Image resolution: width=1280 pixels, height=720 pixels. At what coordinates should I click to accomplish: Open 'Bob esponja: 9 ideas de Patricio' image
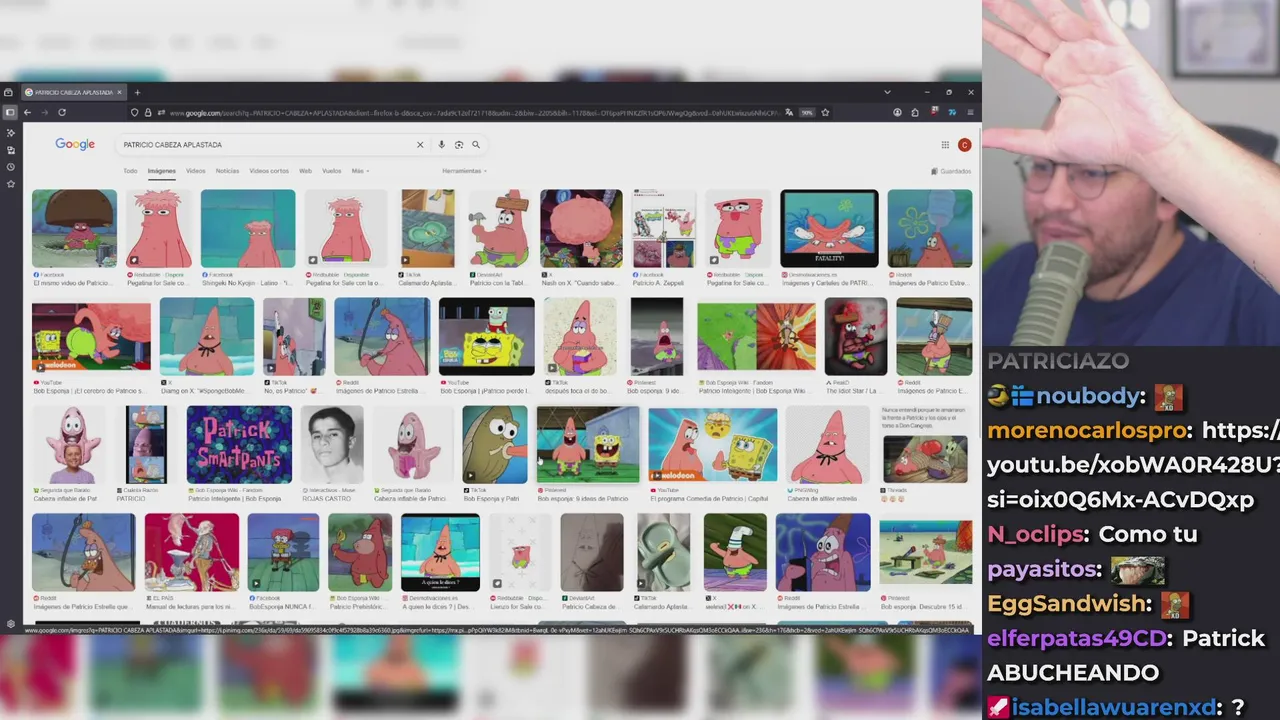click(588, 444)
